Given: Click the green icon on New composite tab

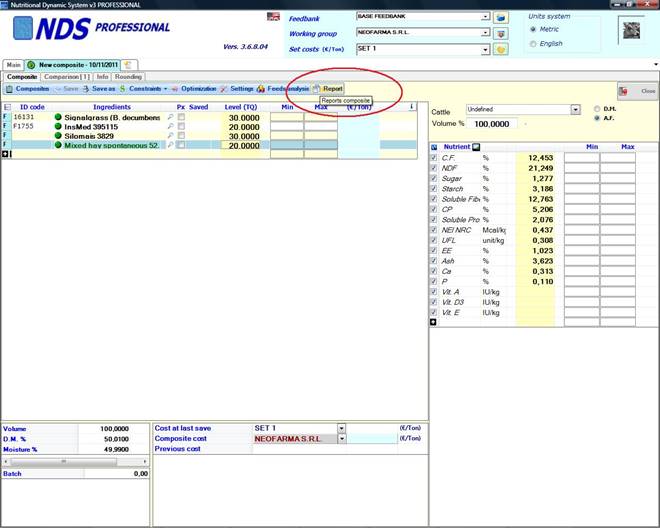Looking at the screenshot, I should click(31, 65).
